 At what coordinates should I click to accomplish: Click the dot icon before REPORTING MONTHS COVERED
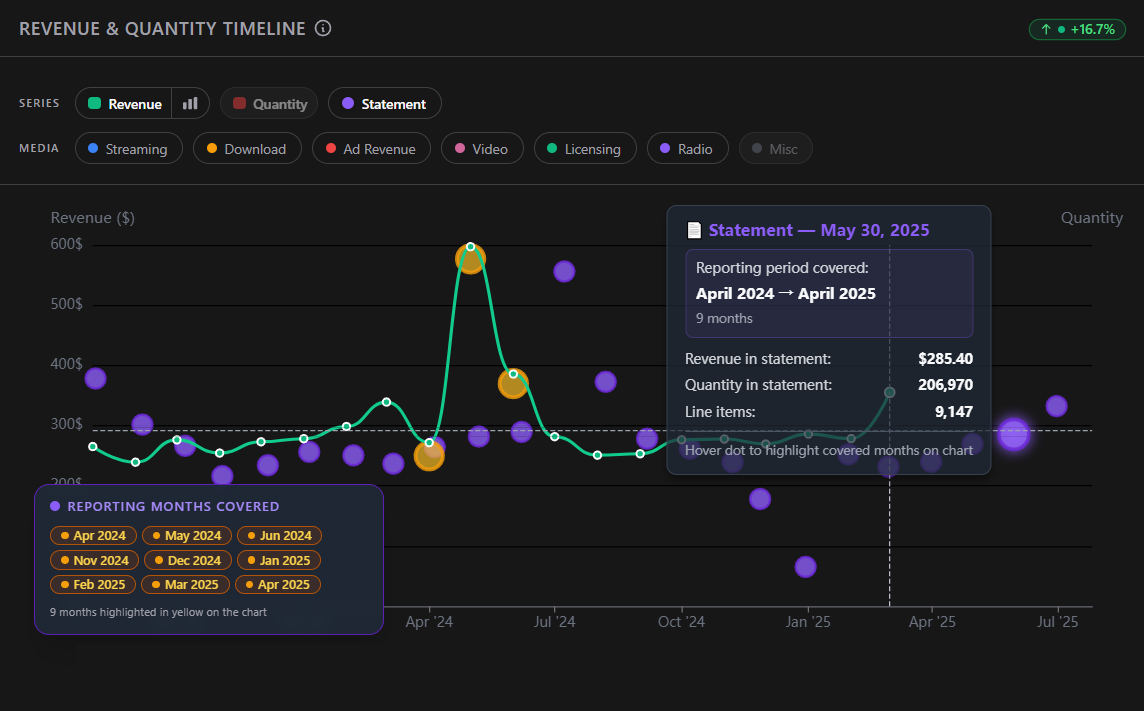(x=54, y=506)
